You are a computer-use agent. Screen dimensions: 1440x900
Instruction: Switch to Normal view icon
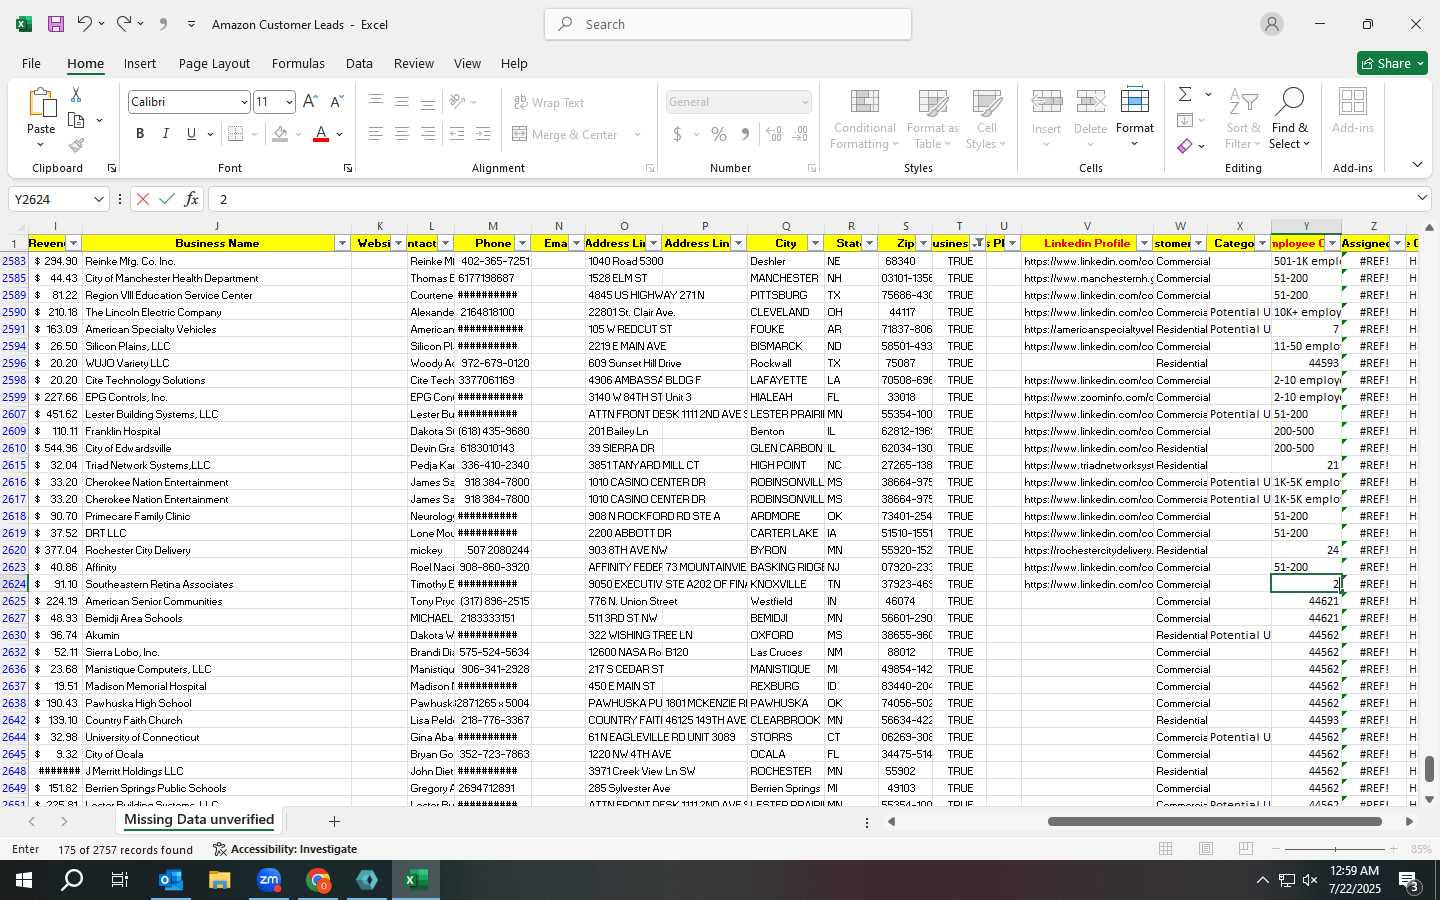[x=1166, y=849]
